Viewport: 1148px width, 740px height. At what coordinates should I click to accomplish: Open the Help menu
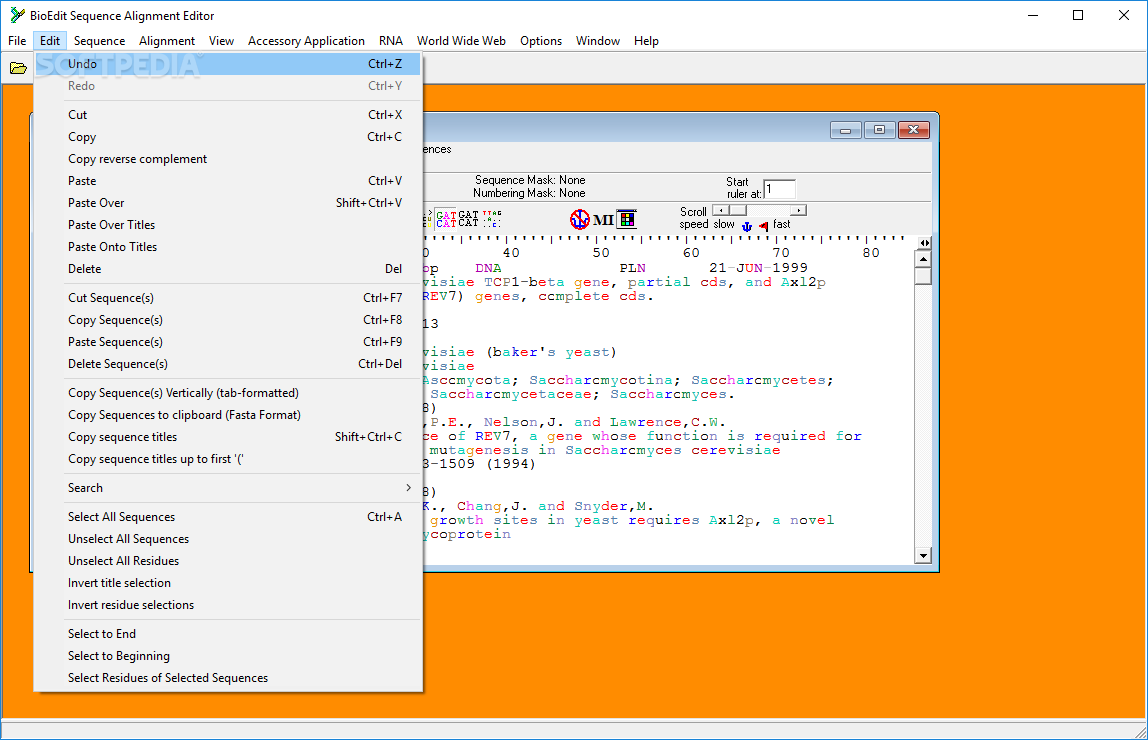(646, 41)
